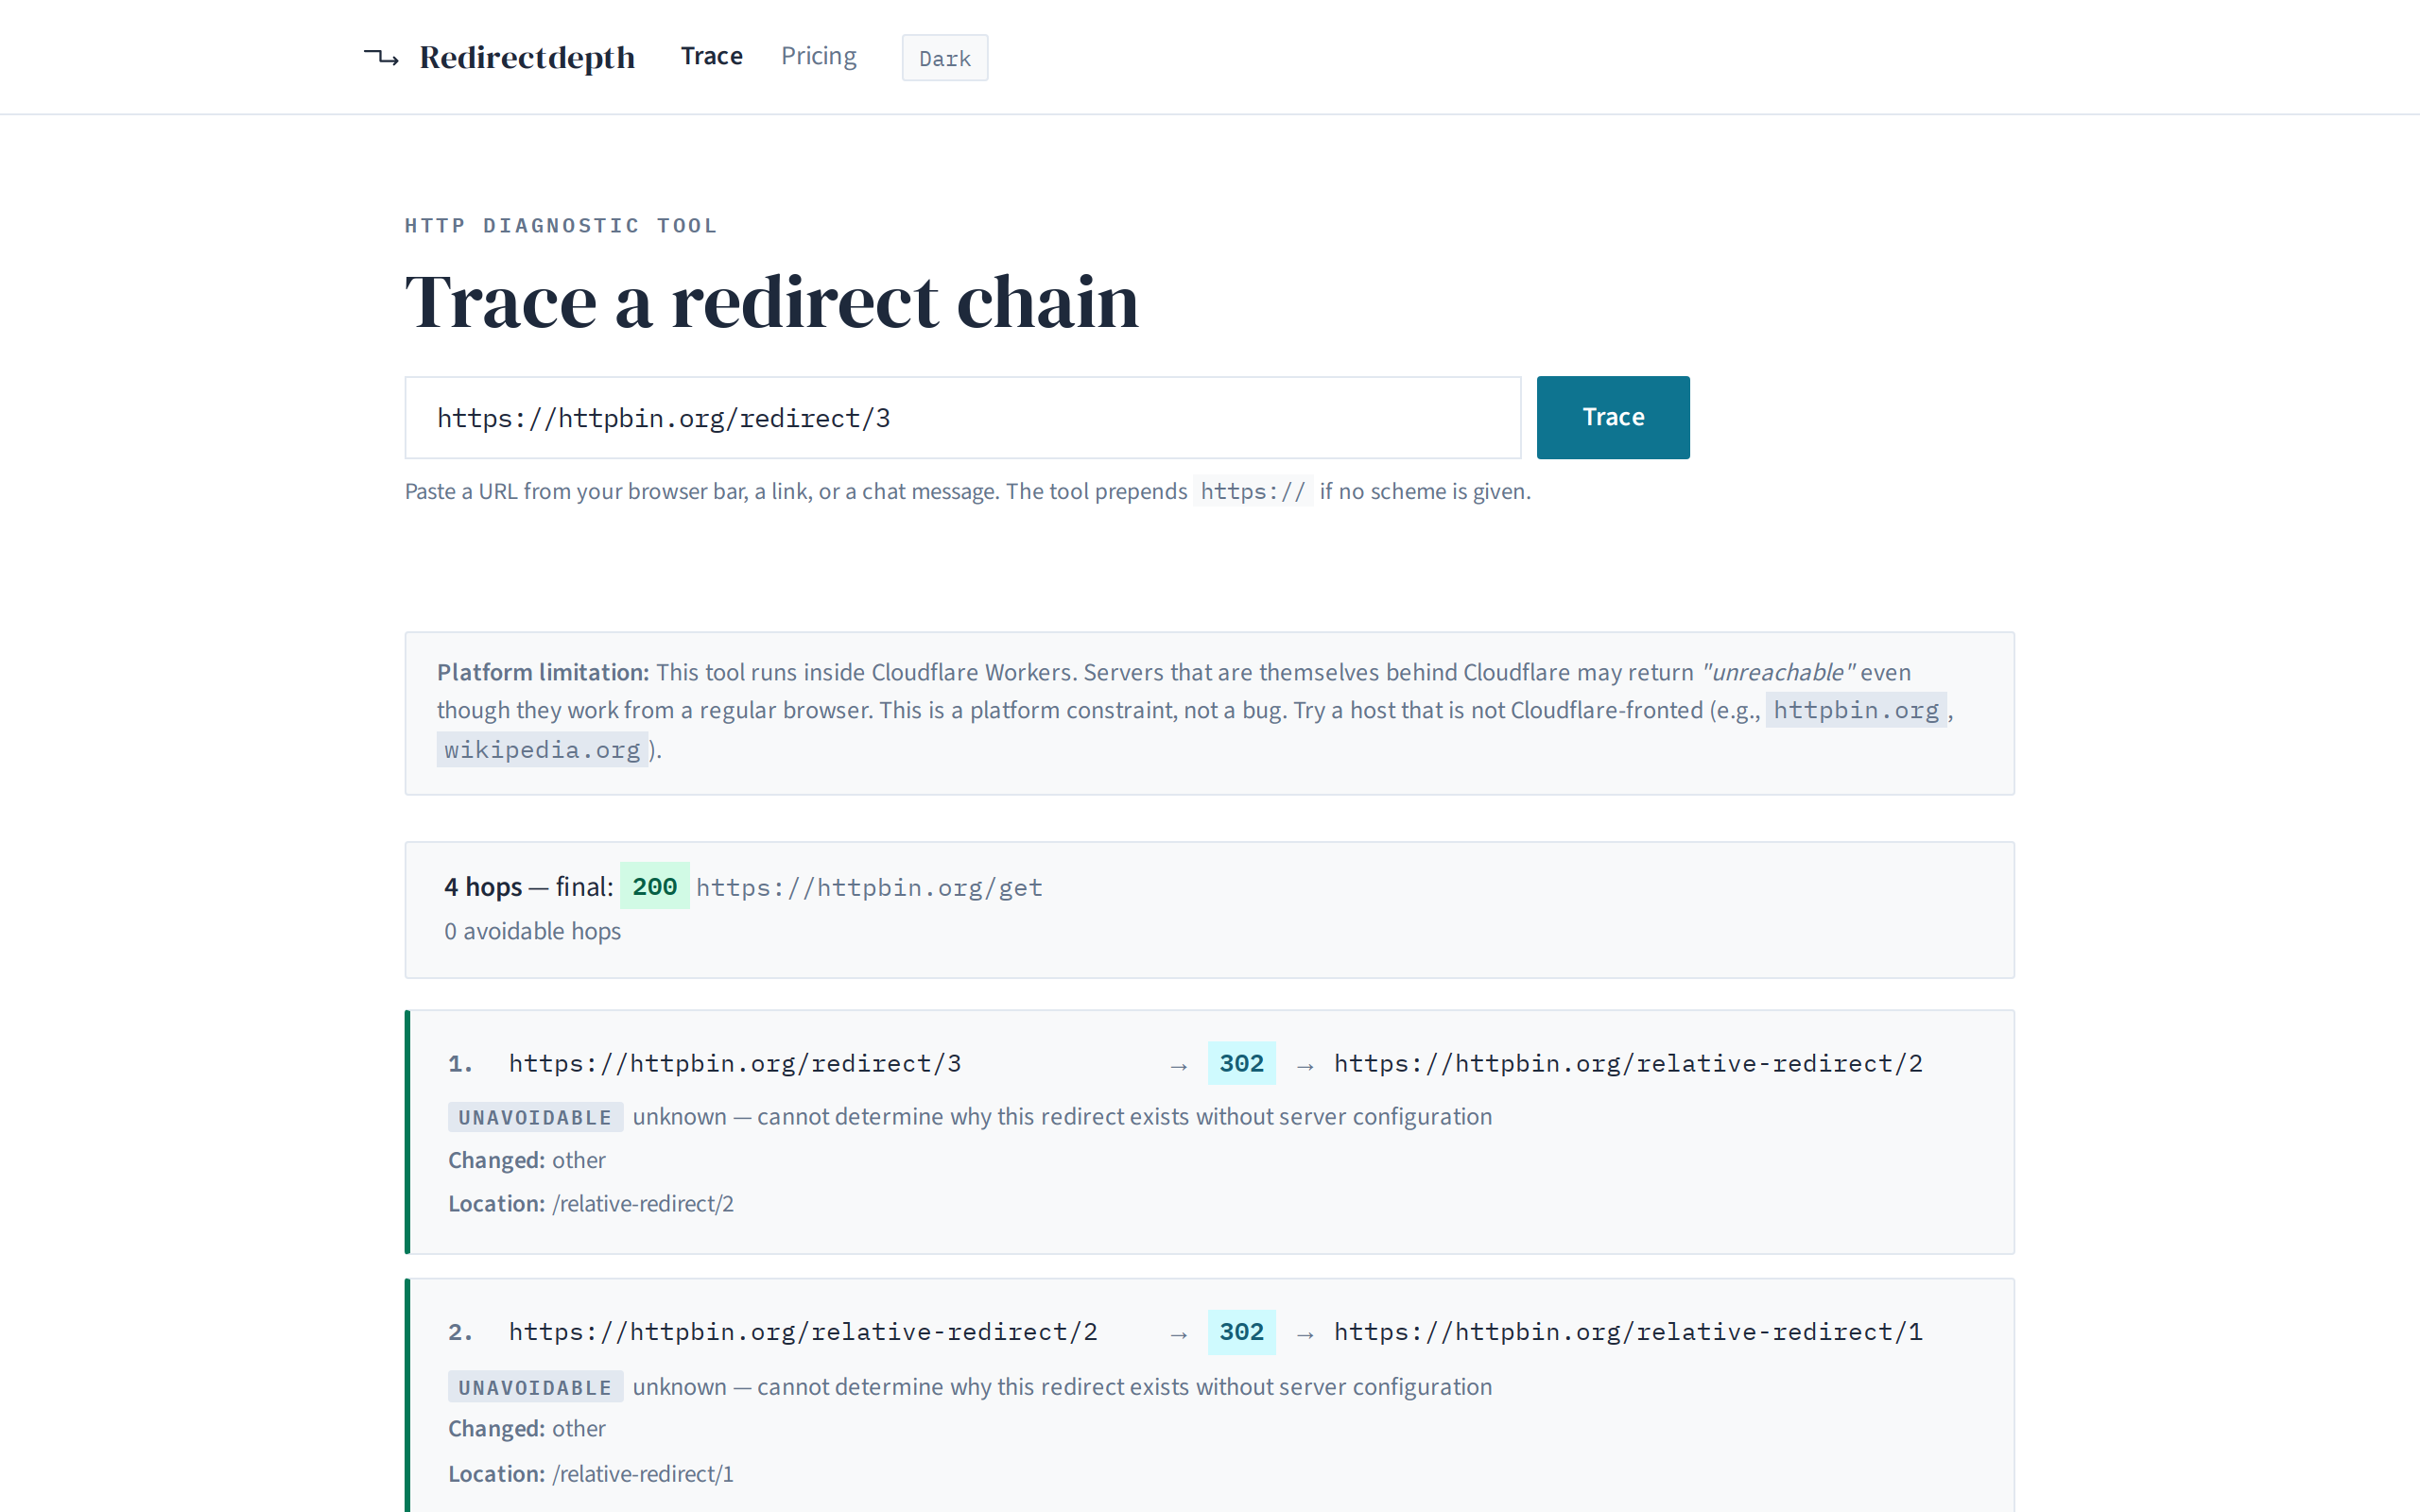Select the 200 final status badge
The width and height of the screenshot is (2420, 1512).
click(x=654, y=886)
